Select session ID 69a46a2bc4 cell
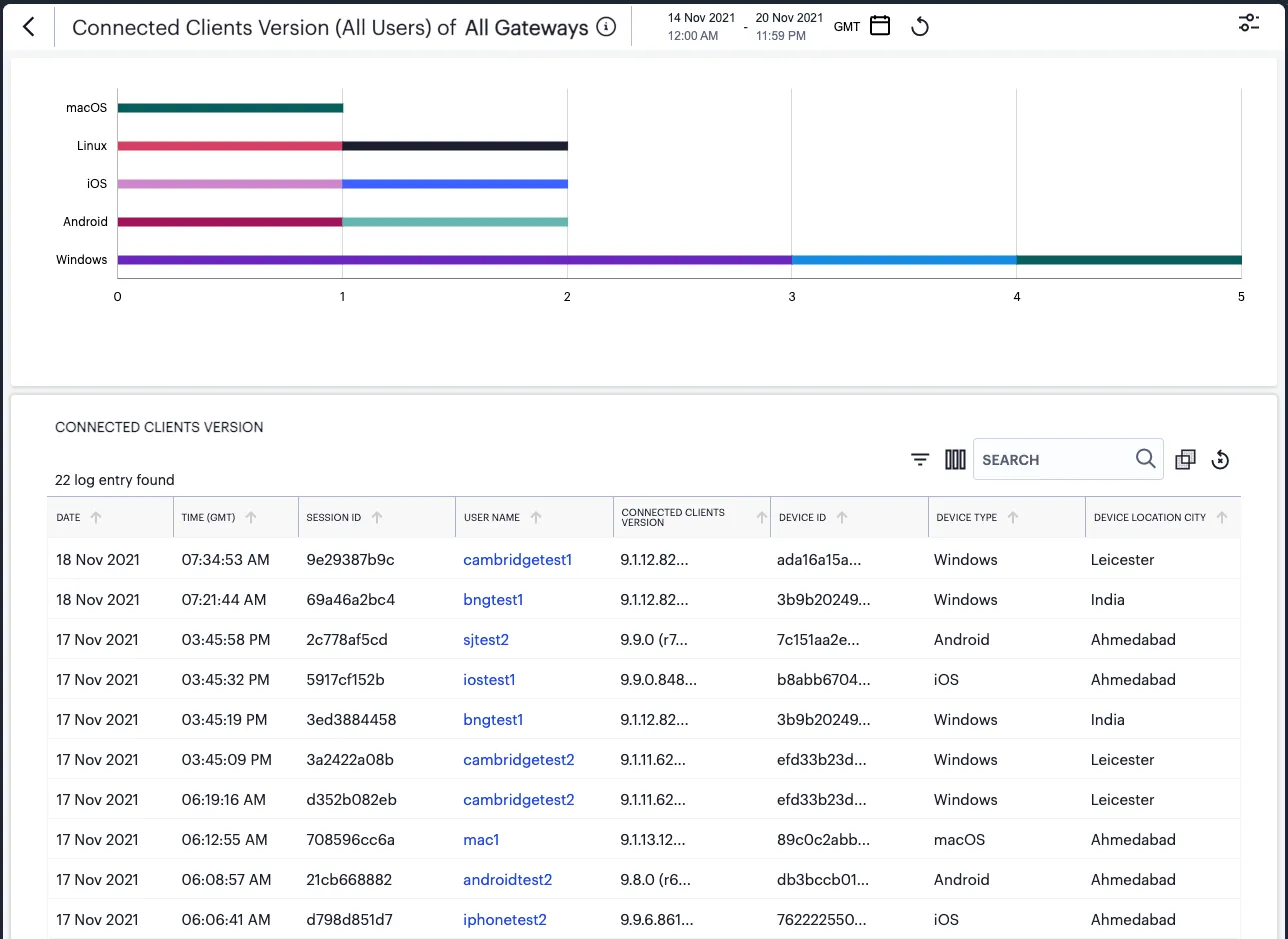 tap(350, 600)
